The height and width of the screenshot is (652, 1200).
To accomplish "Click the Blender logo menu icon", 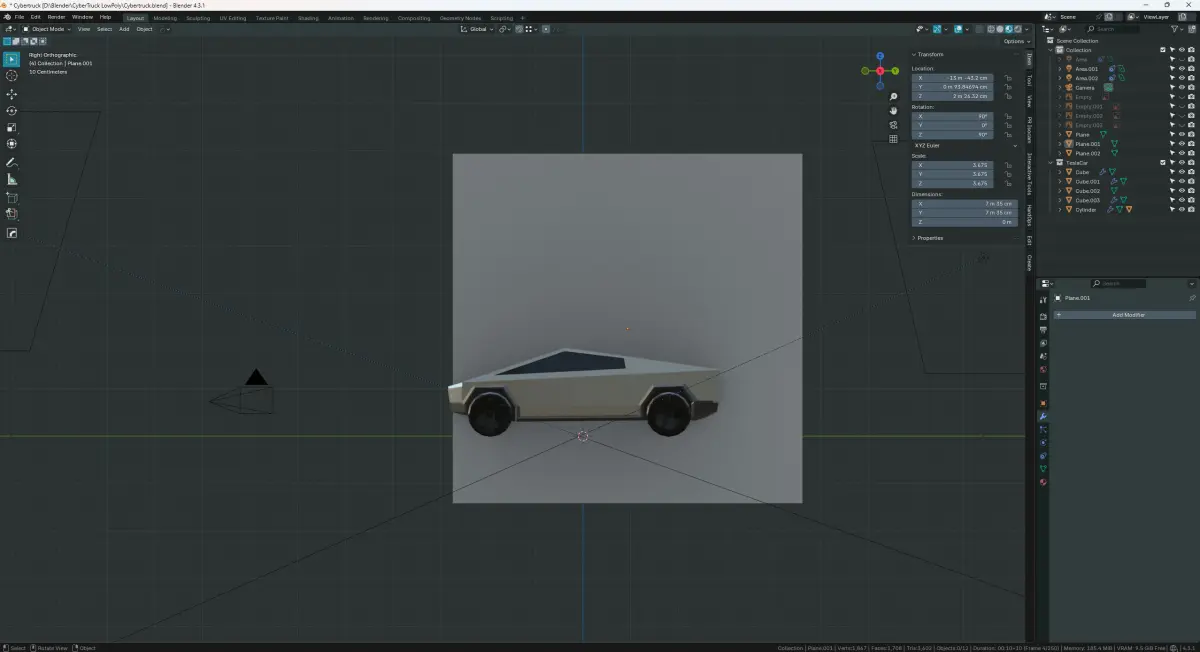I will tap(6, 17).
